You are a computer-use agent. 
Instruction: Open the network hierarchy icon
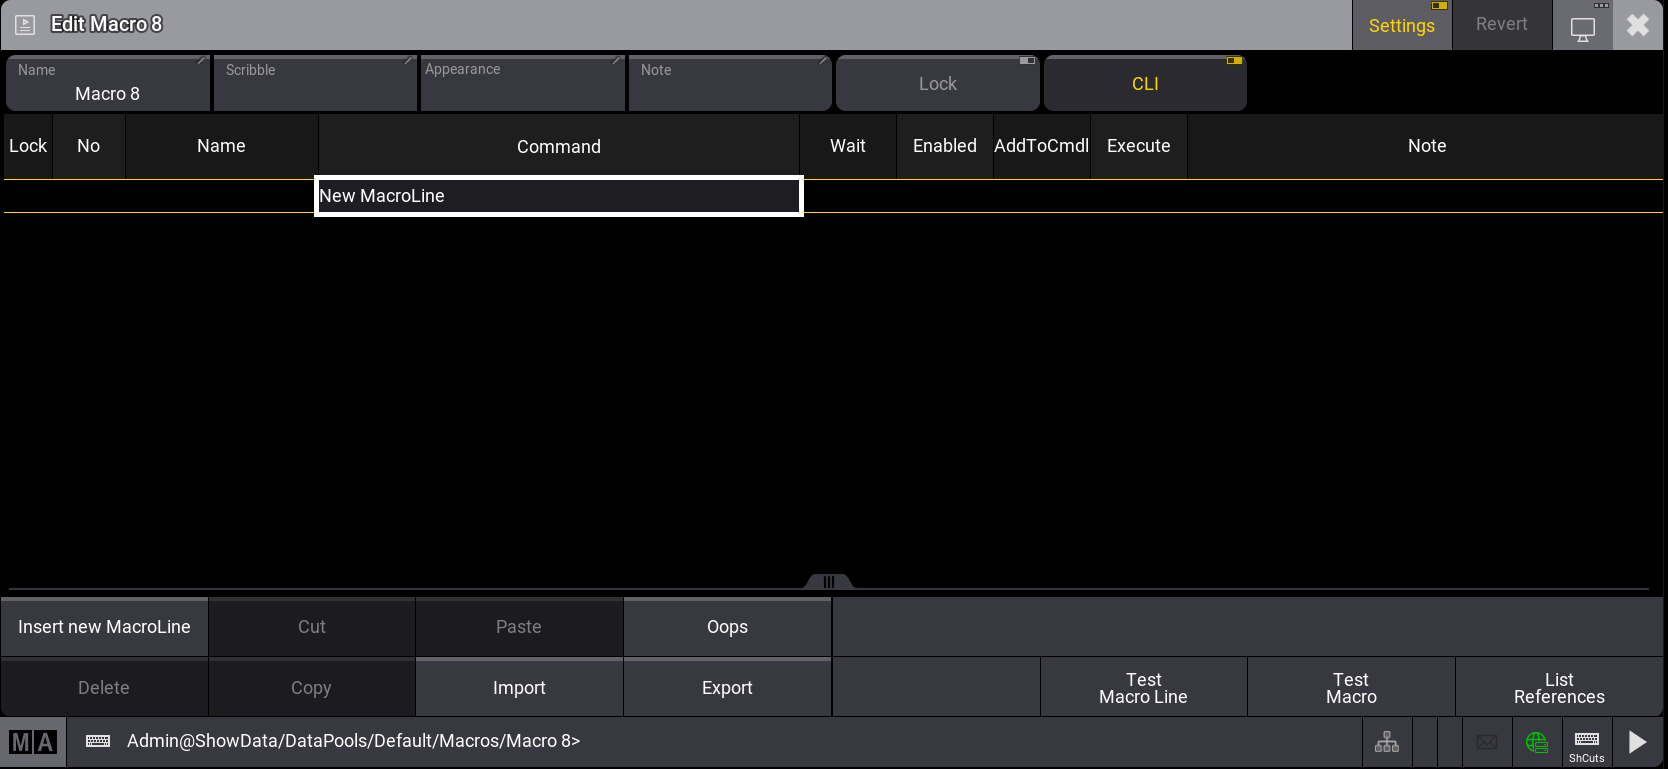(1387, 742)
